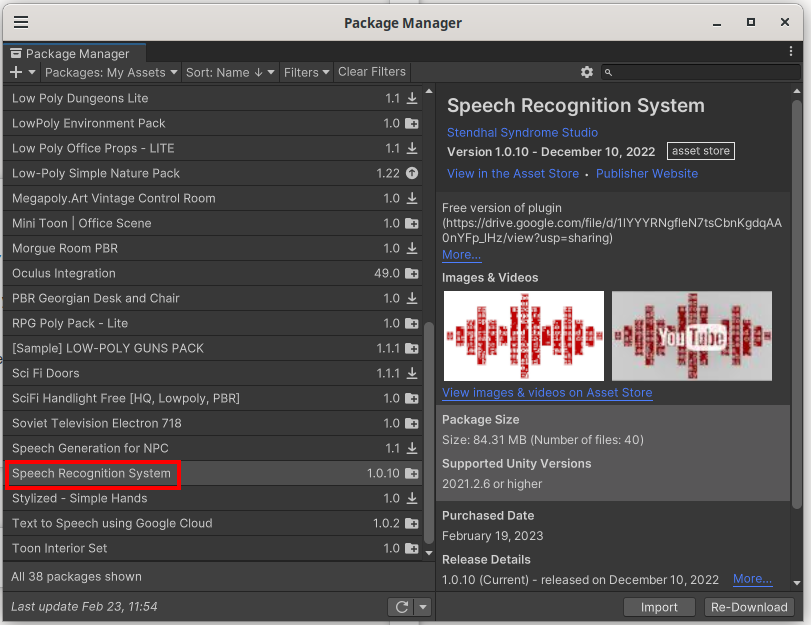The height and width of the screenshot is (625, 811).
Task: Click the package search input field
Action: coord(700,72)
